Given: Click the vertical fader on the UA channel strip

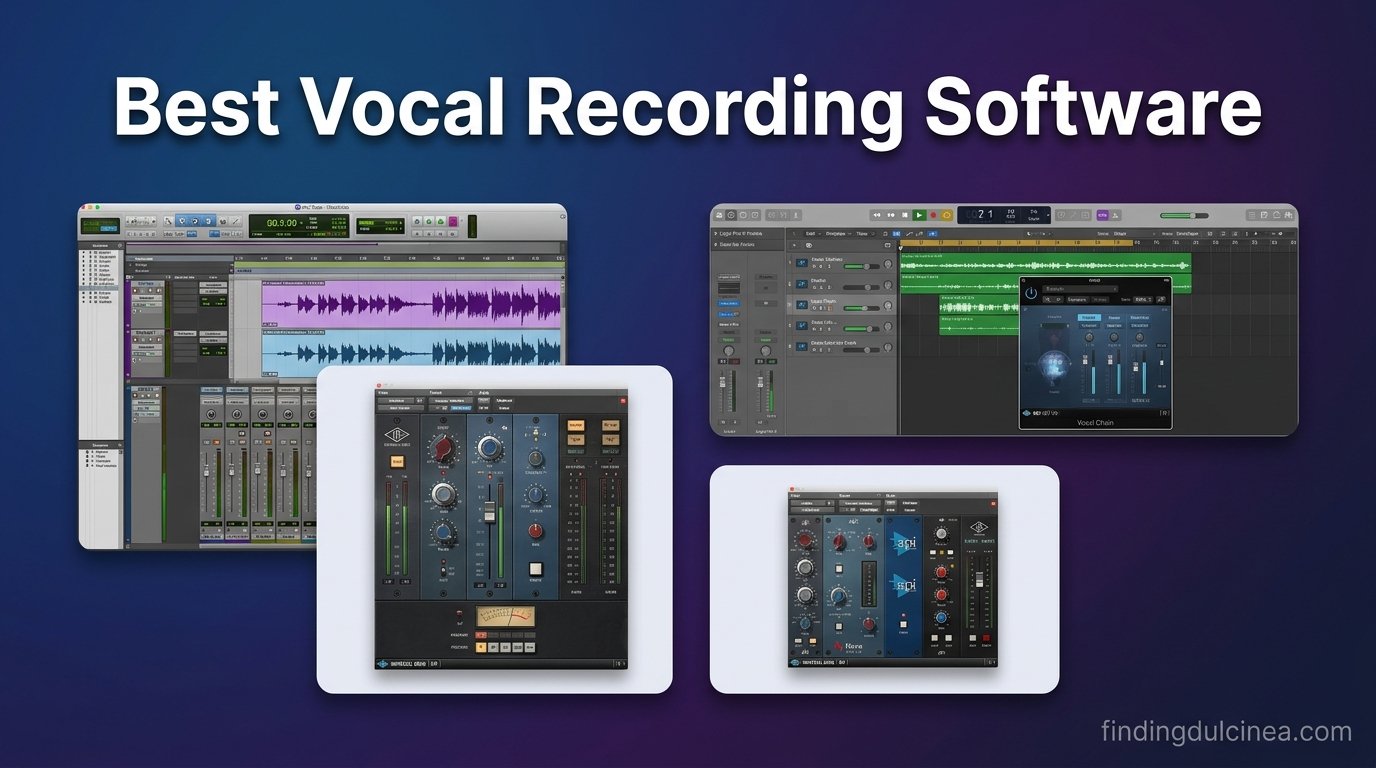Looking at the screenshot, I should (x=490, y=512).
